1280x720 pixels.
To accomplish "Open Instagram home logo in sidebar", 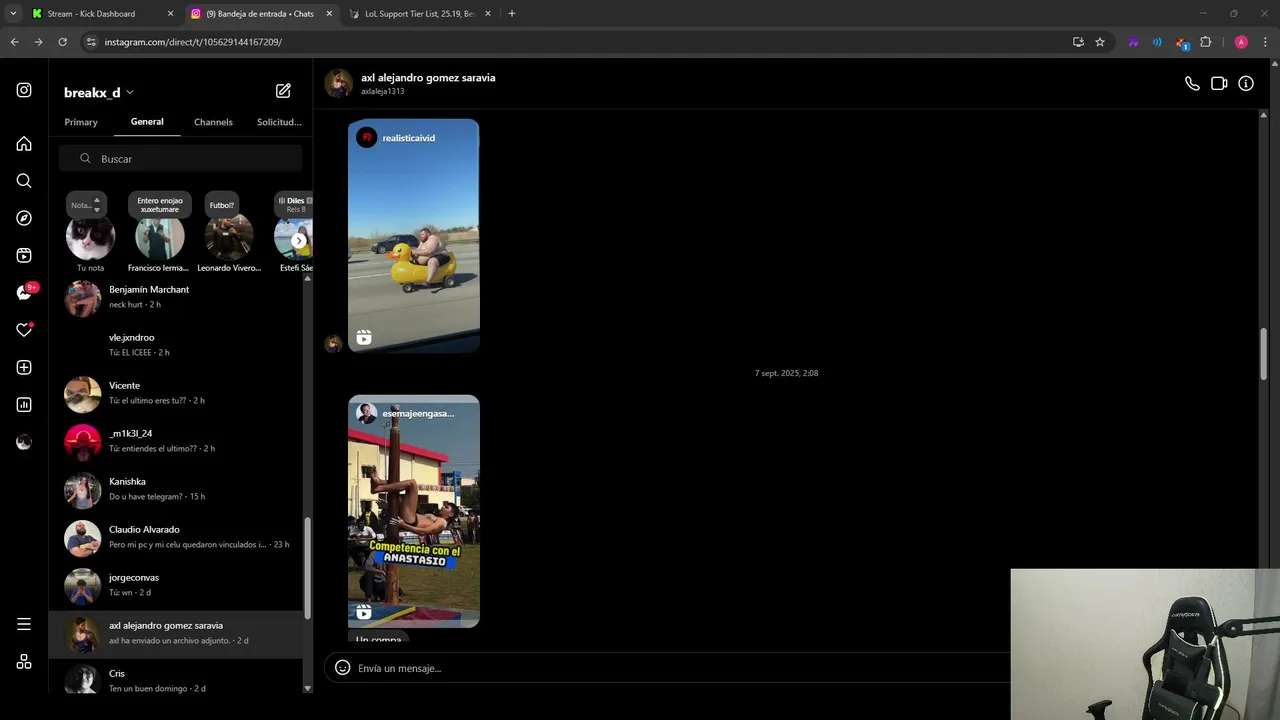I will (24, 90).
